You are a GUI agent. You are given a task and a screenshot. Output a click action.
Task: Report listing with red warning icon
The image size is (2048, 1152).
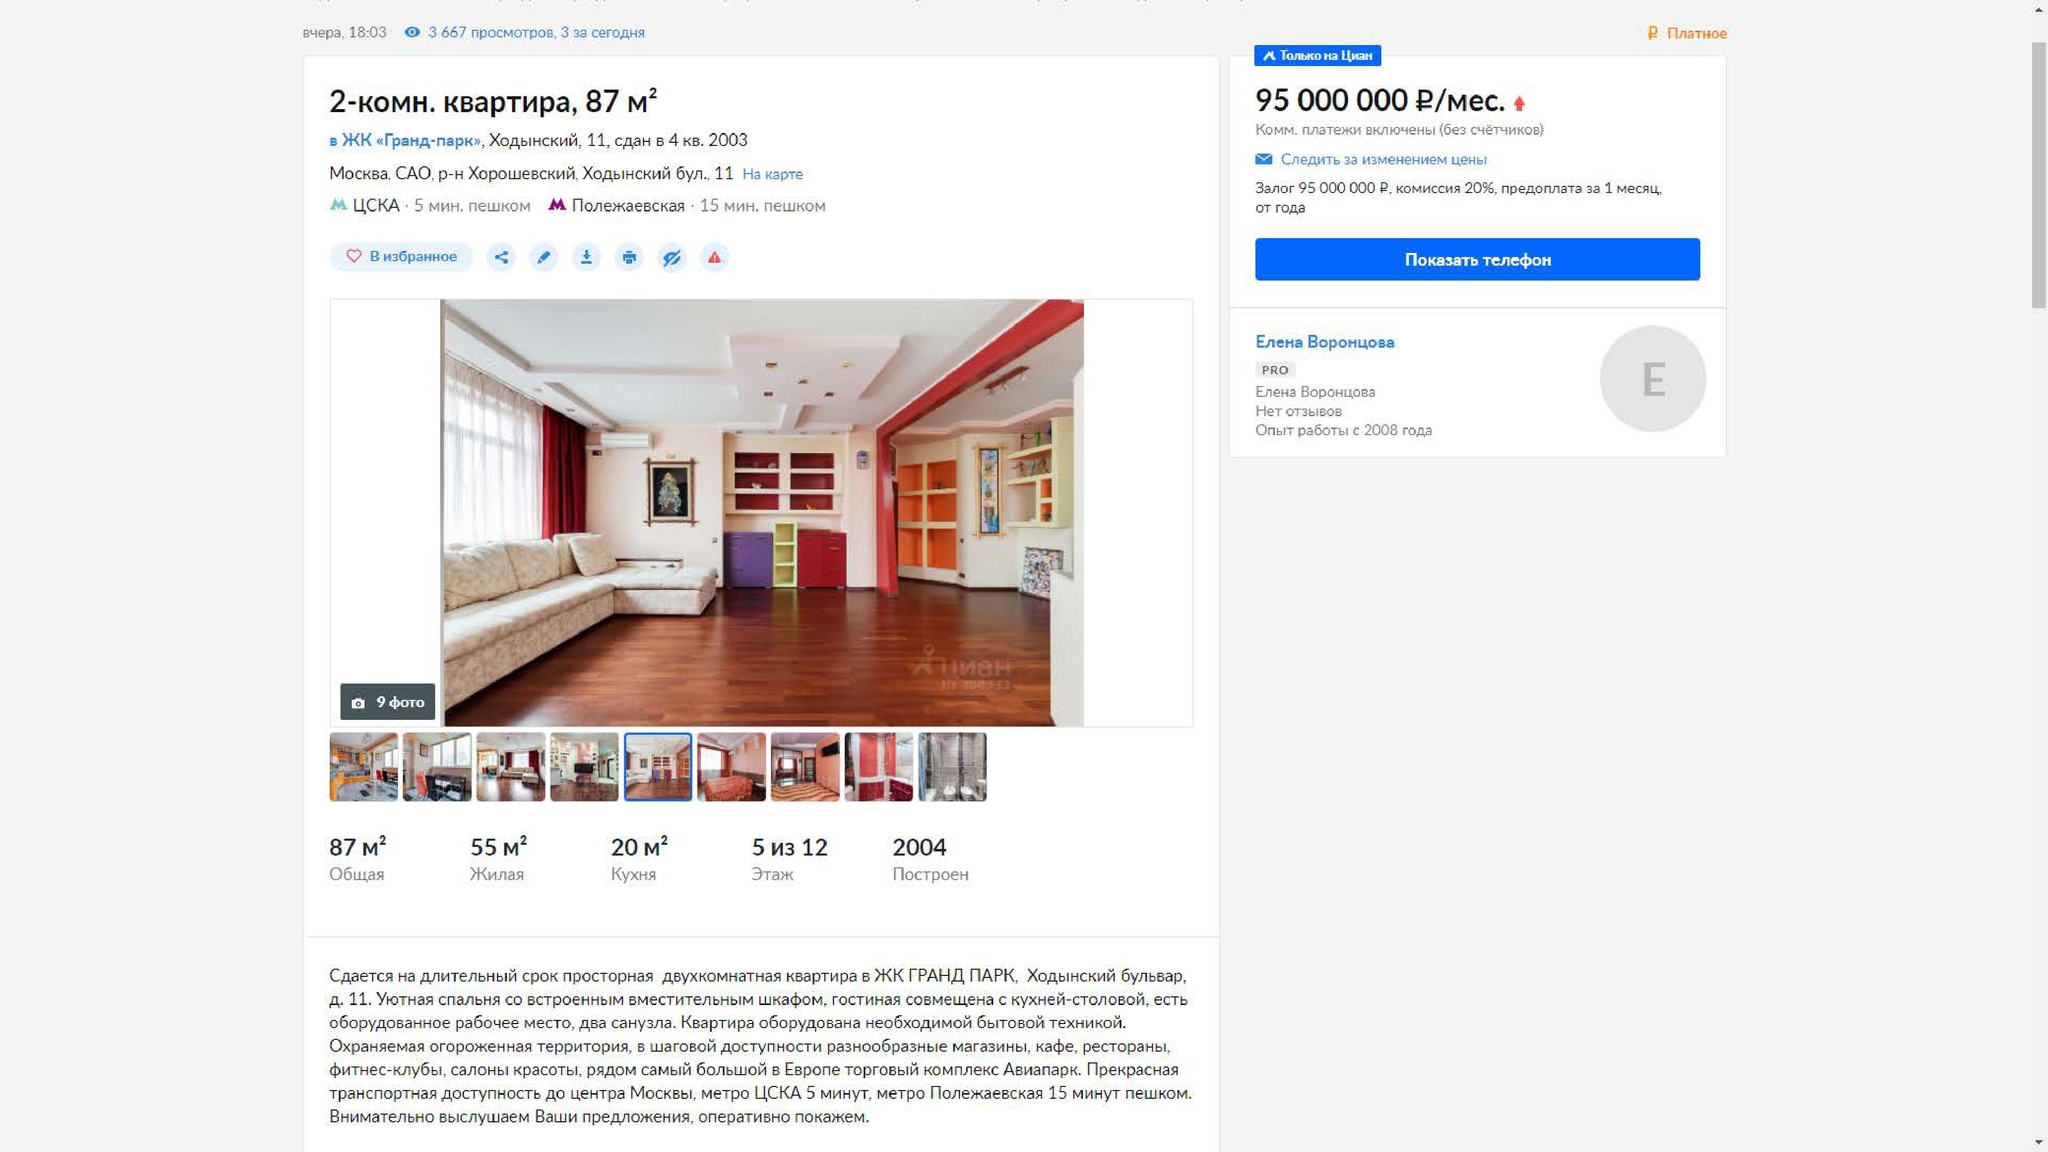714,257
